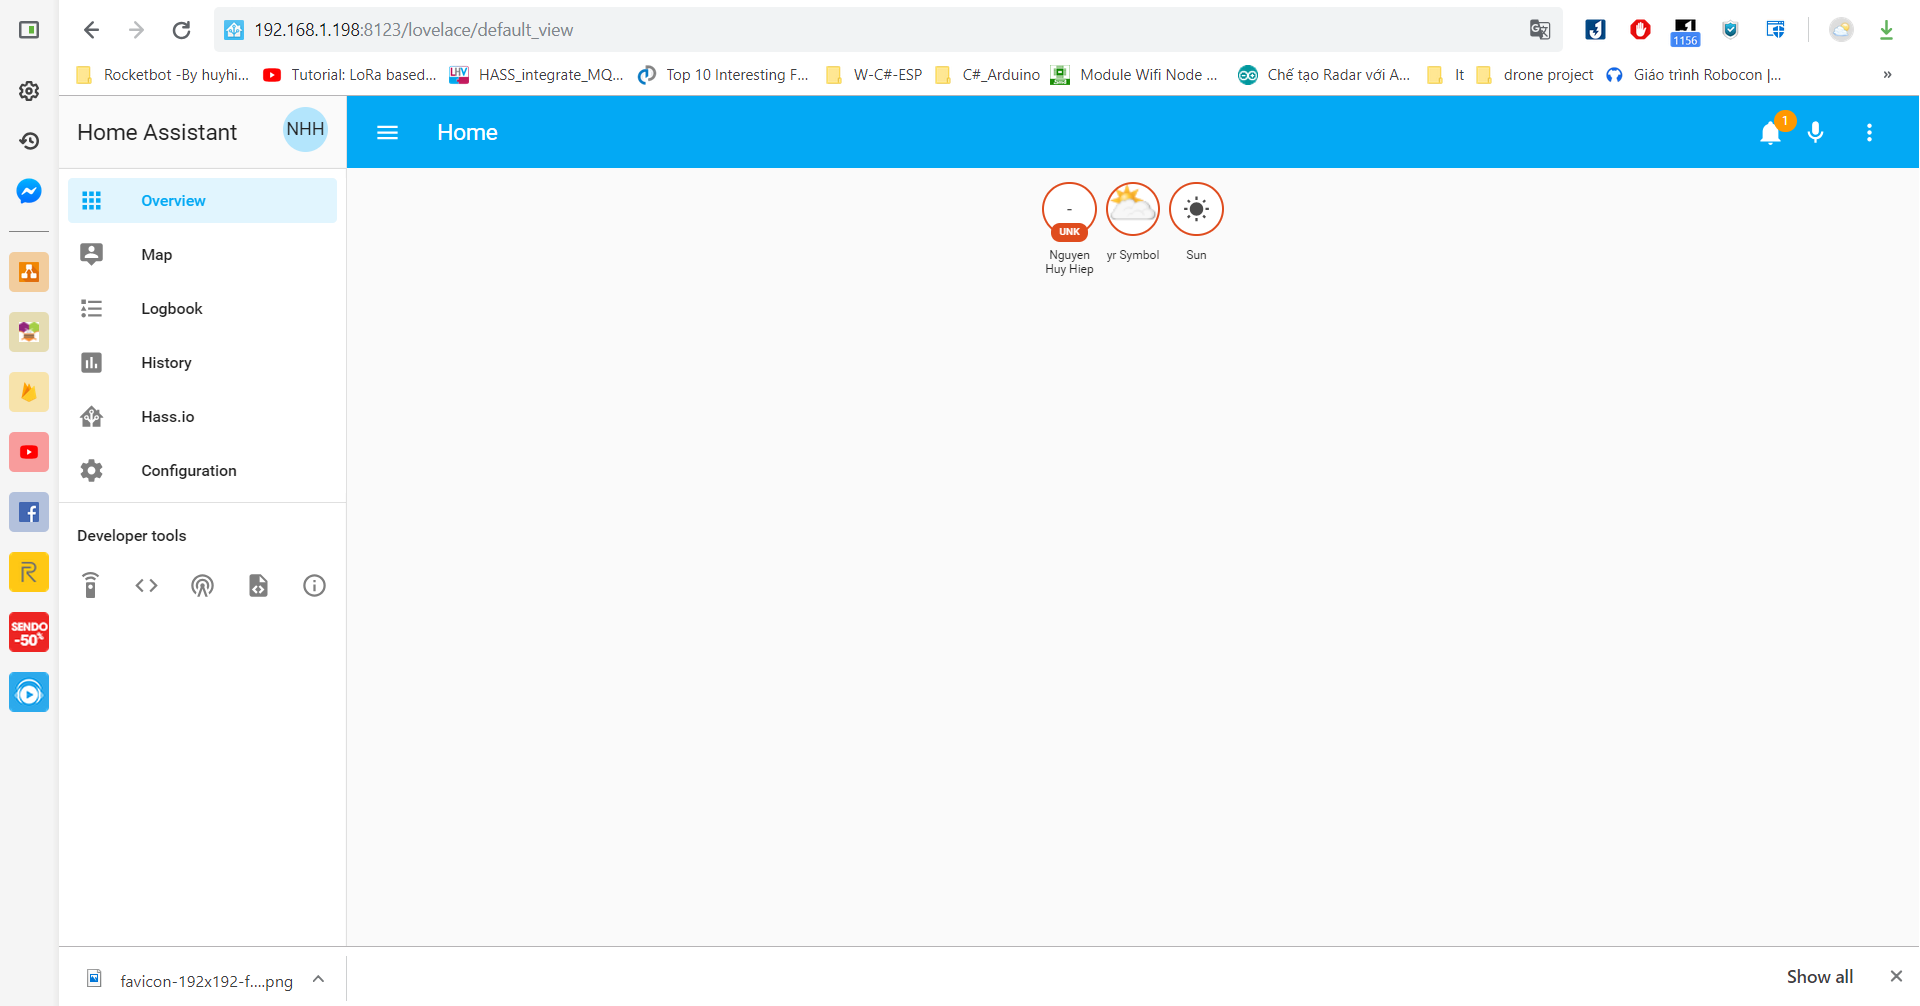
Task: Open downloaded favicon-192x192 png file
Action: (190, 980)
